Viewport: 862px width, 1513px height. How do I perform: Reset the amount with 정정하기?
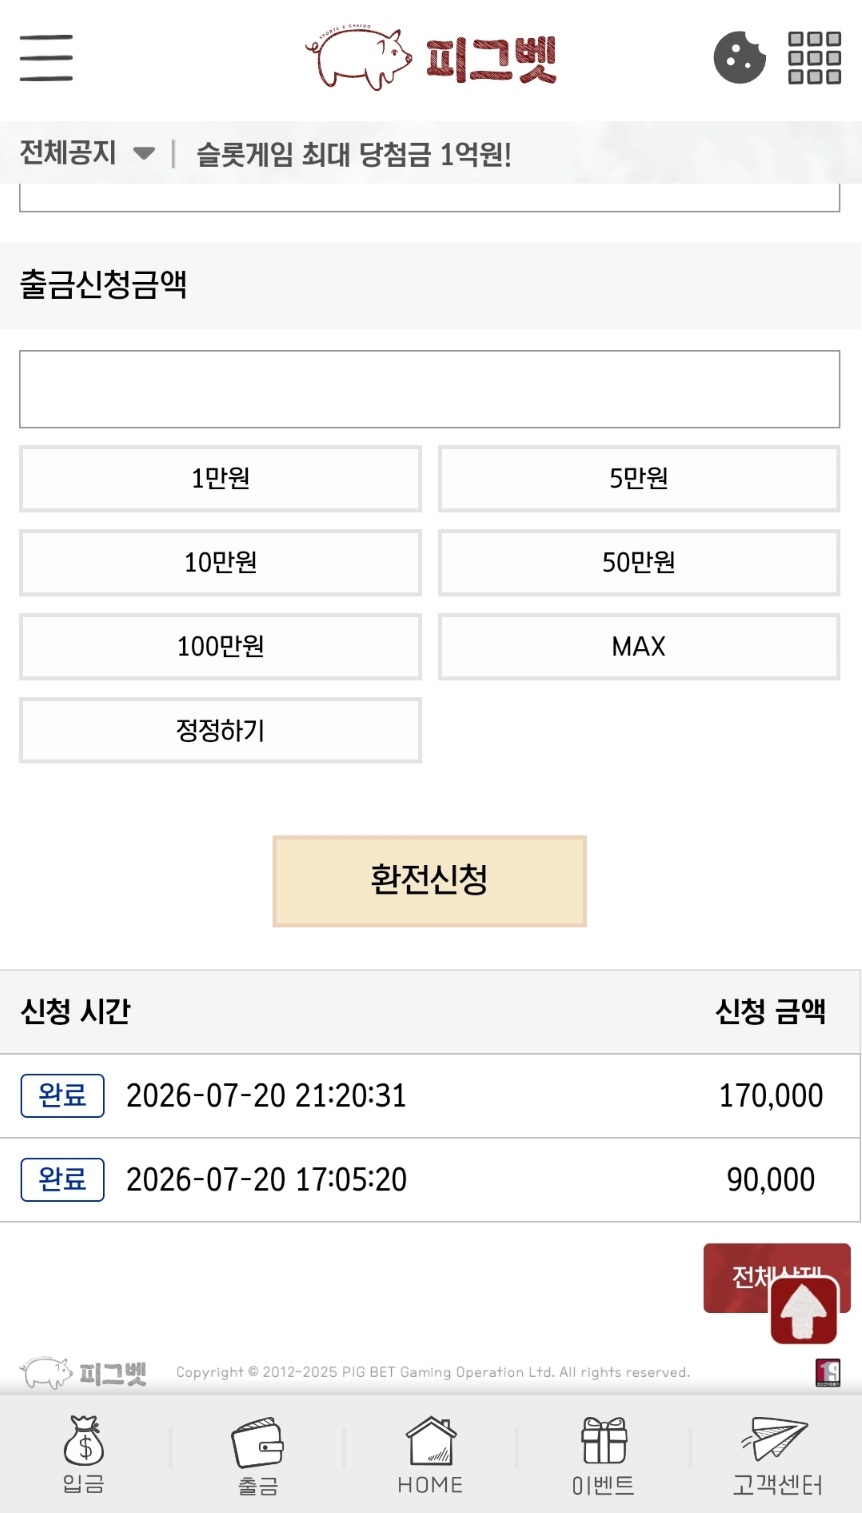[x=220, y=731]
